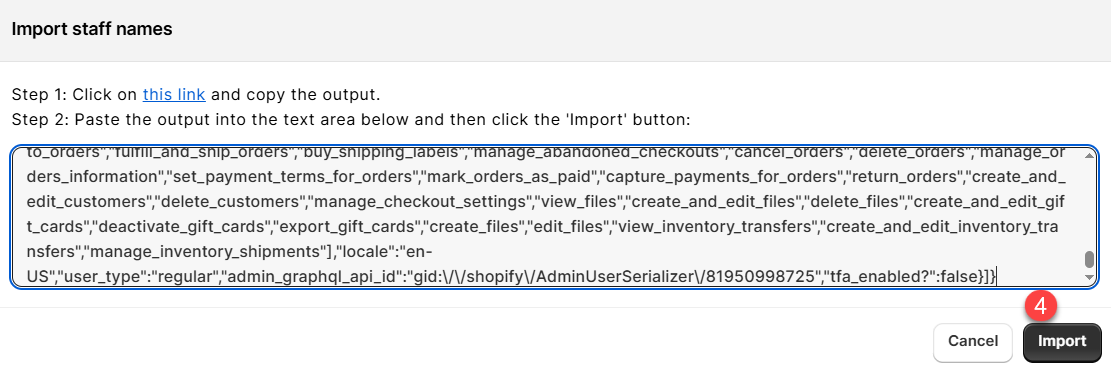Click the scrollbar up arrow in text area

[x=1089, y=154]
